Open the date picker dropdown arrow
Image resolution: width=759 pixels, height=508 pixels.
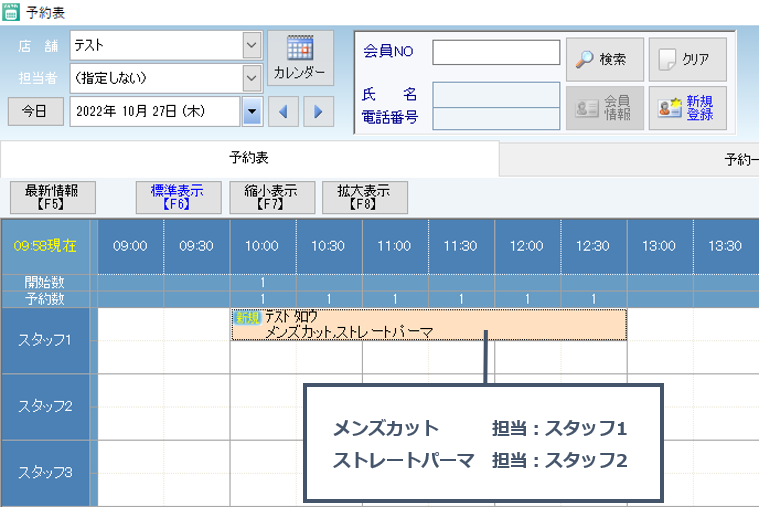tap(251, 111)
